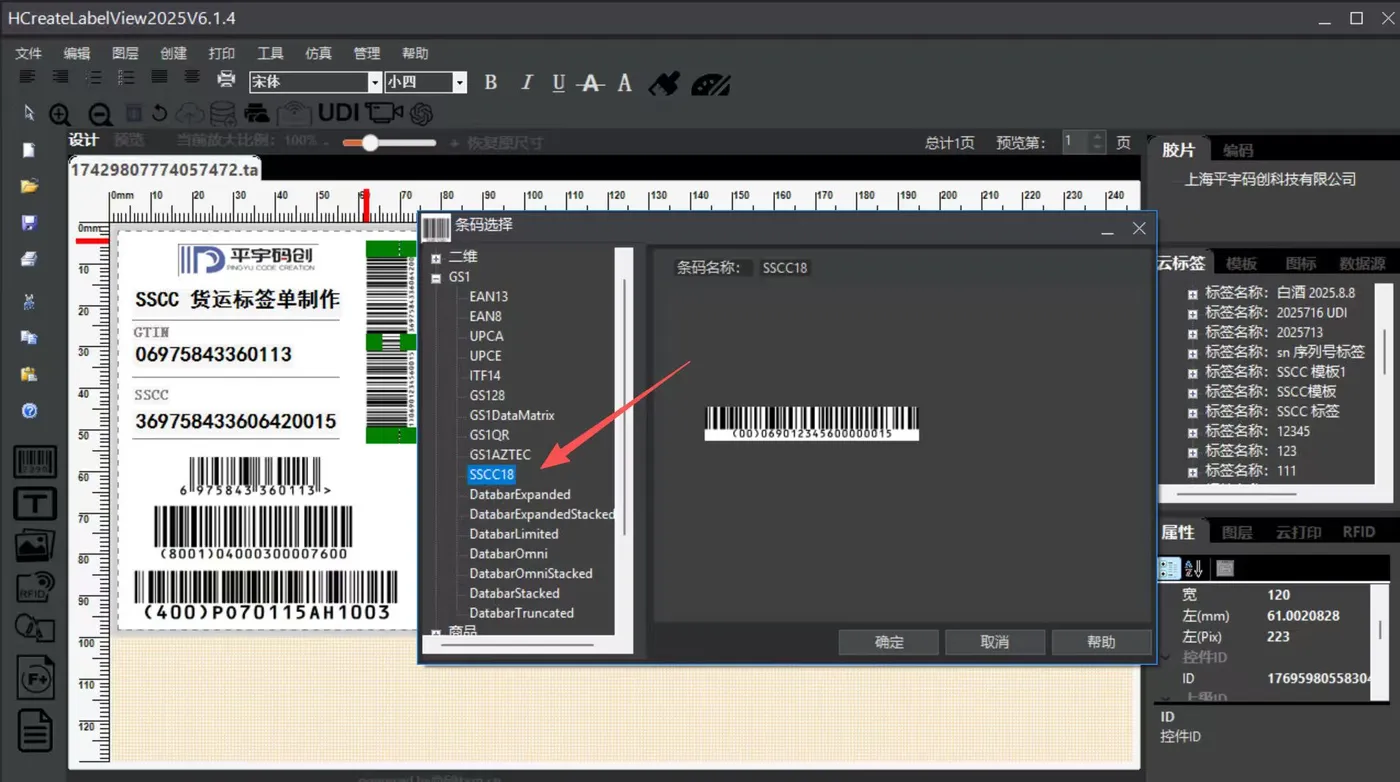This screenshot has width=1400, height=782.
Task: Adjust the zoom ratio slider handle
Action: tap(370, 143)
